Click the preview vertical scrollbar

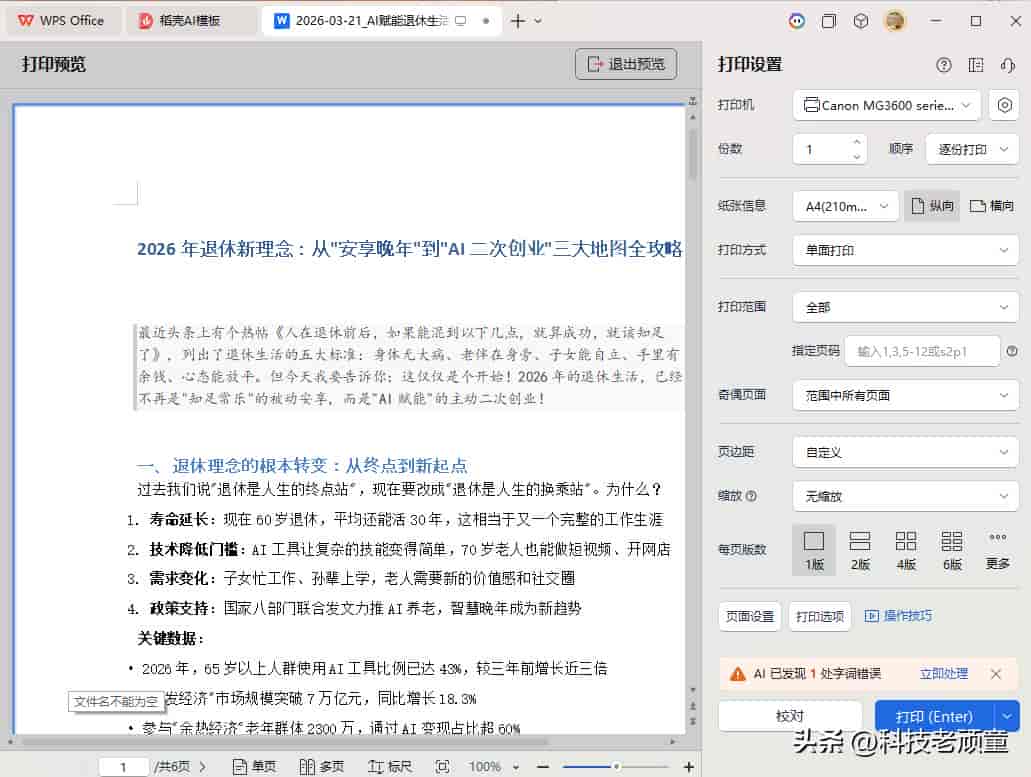[692, 154]
